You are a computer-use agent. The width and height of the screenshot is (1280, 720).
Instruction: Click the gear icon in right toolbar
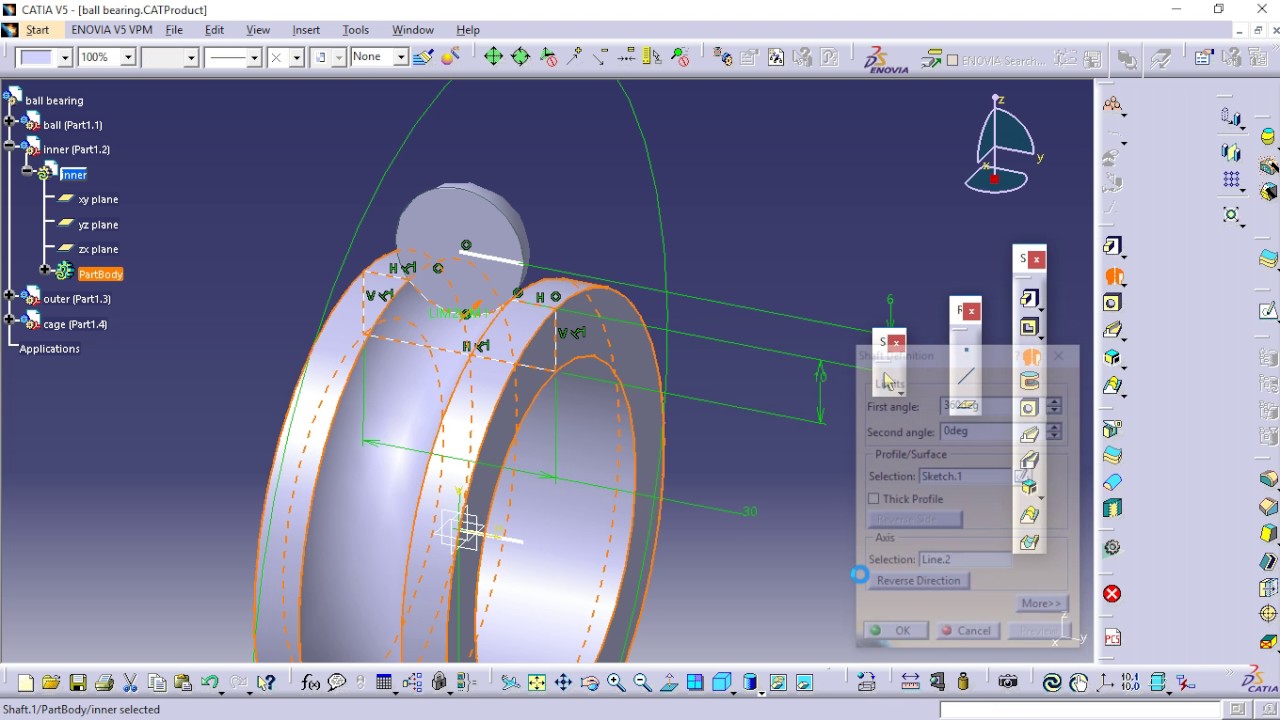[x=1112, y=548]
